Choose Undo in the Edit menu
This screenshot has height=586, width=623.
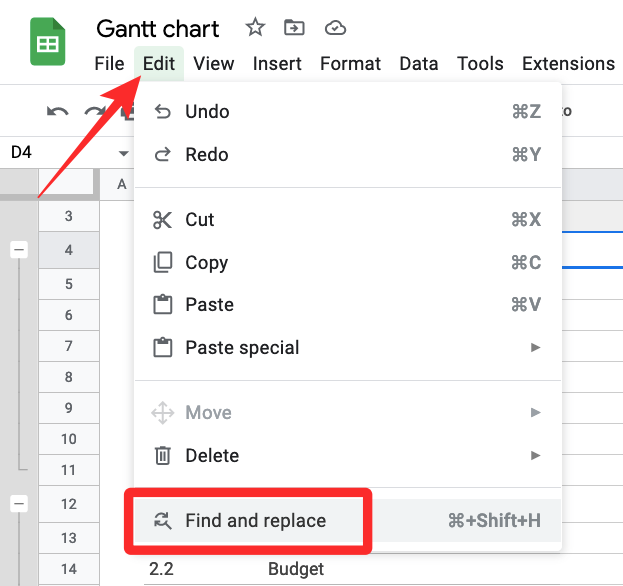348,112
